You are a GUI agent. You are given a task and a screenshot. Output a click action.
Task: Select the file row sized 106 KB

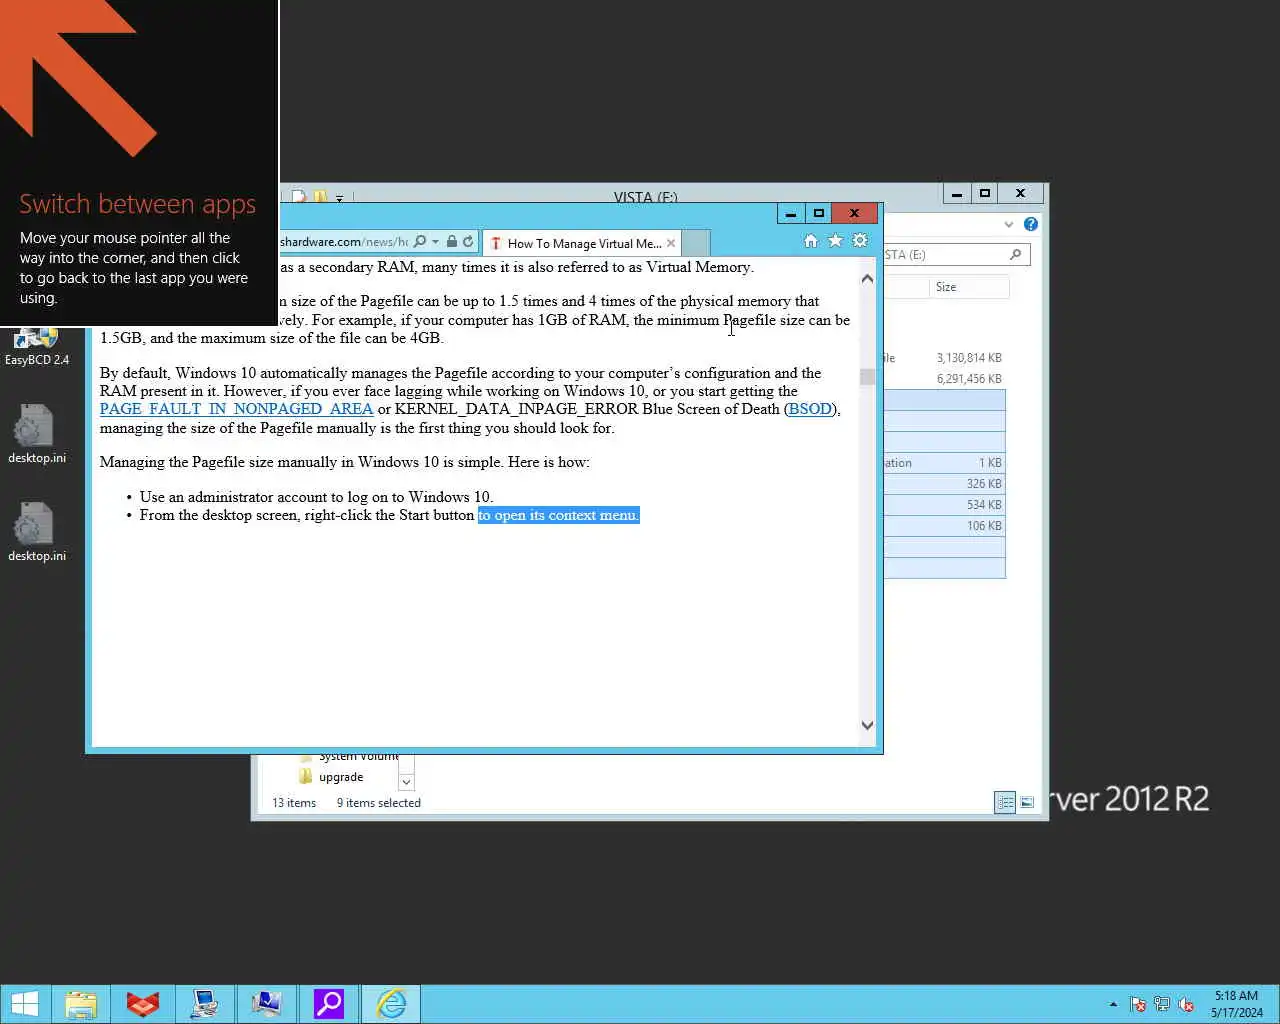click(x=944, y=526)
